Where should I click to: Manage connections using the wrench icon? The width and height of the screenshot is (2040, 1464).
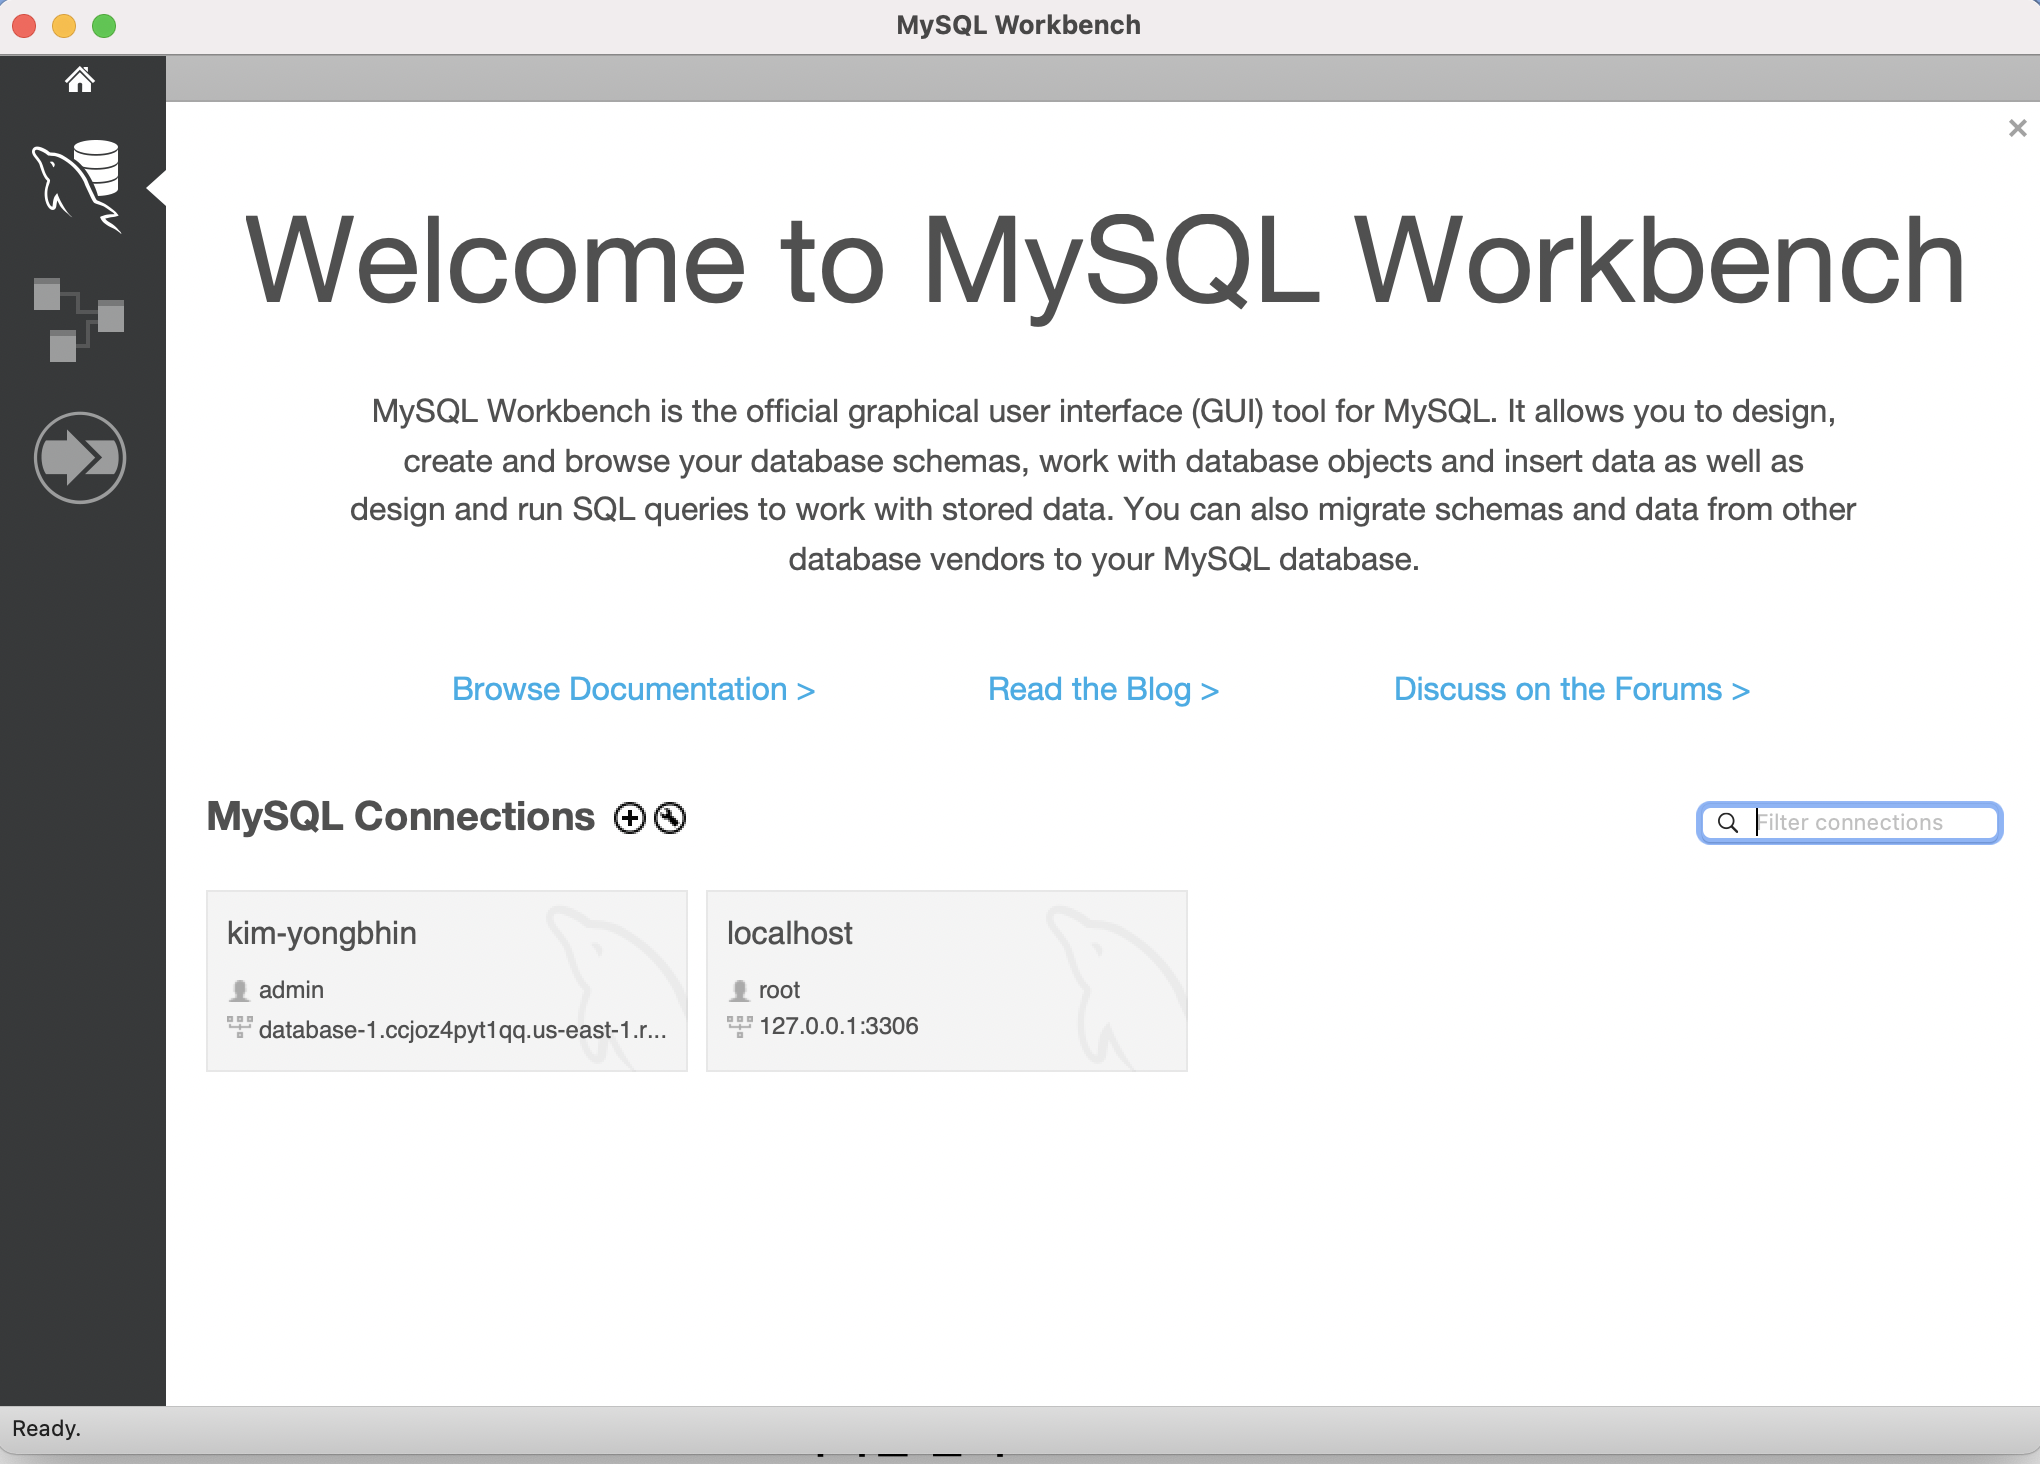670,817
